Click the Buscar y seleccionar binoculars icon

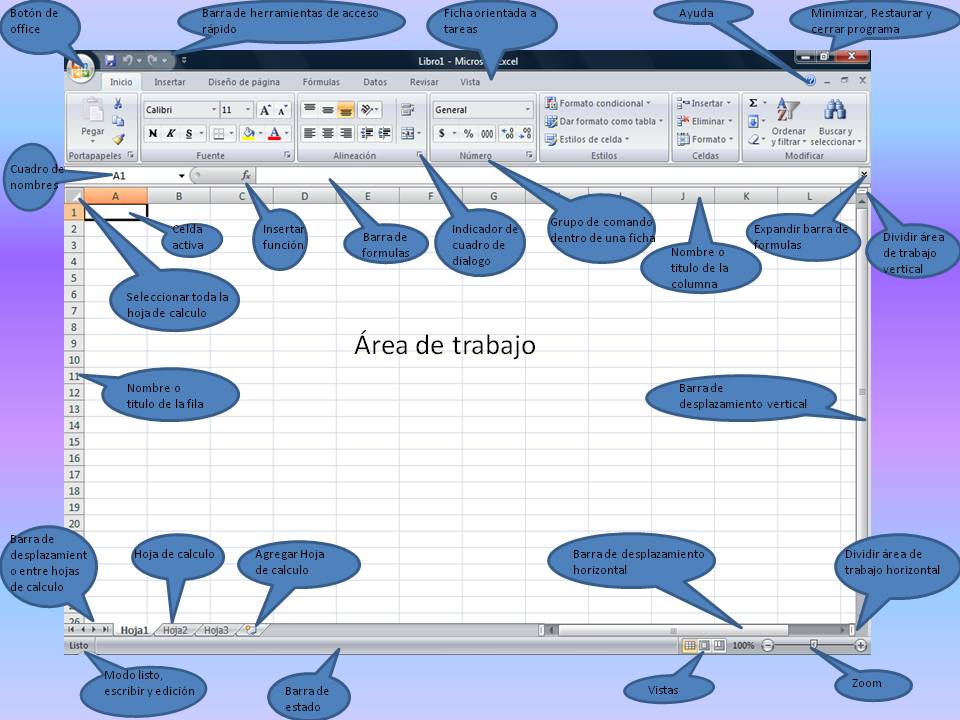[x=836, y=110]
